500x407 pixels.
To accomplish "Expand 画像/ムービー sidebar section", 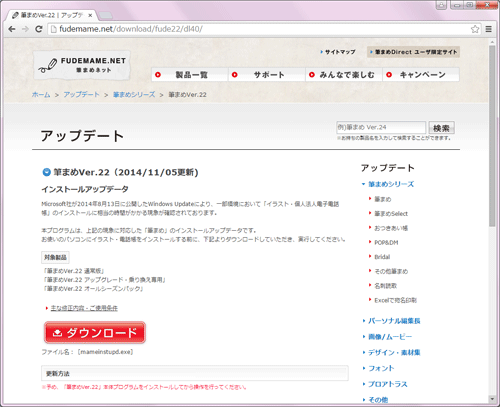I will point(390,337).
